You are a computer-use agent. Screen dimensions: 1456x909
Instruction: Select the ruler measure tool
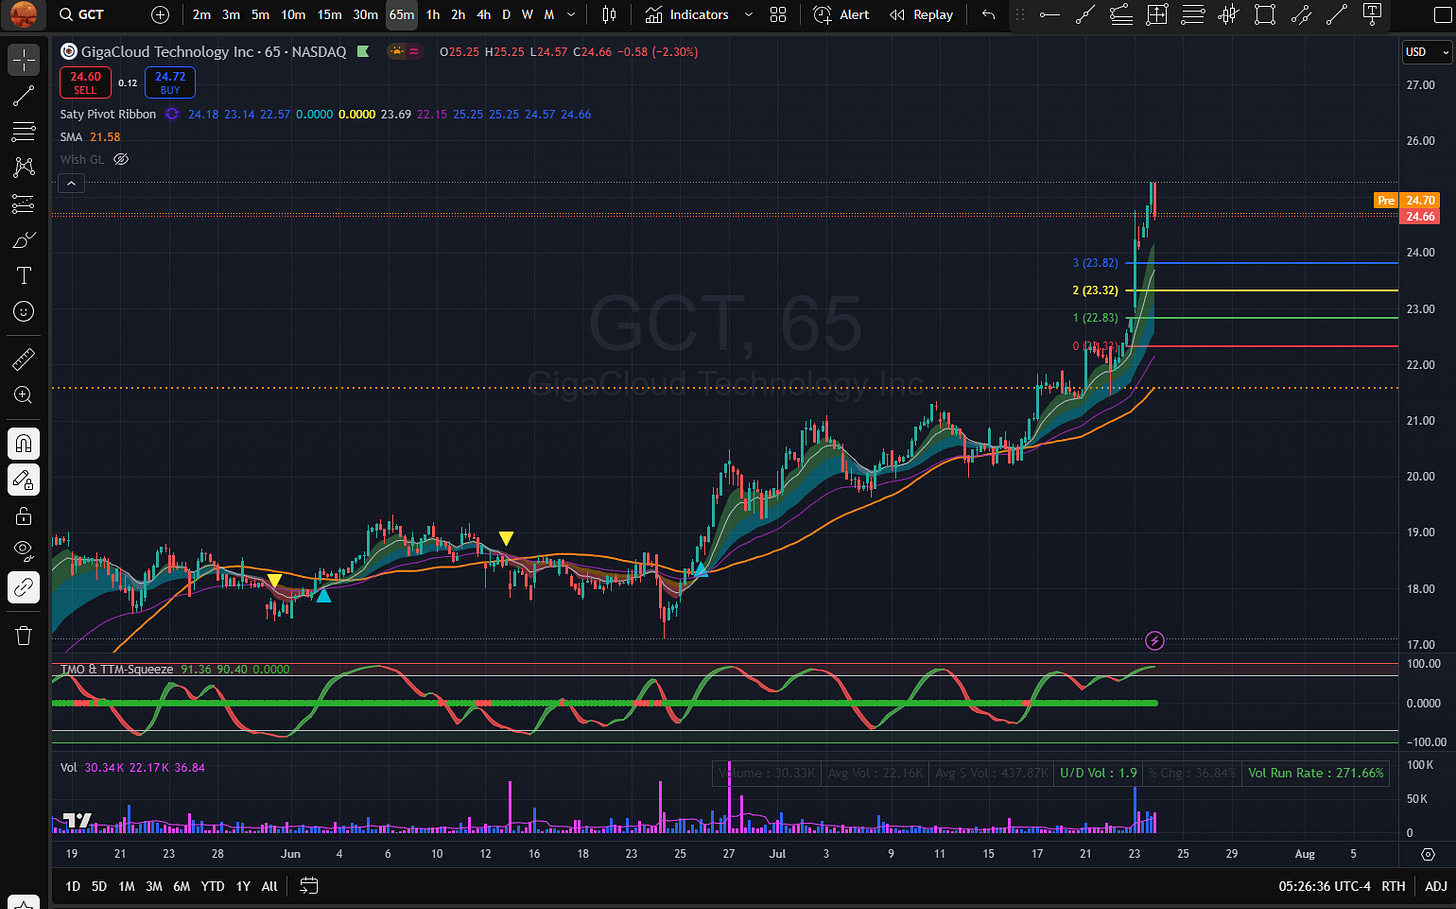click(x=24, y=358)
